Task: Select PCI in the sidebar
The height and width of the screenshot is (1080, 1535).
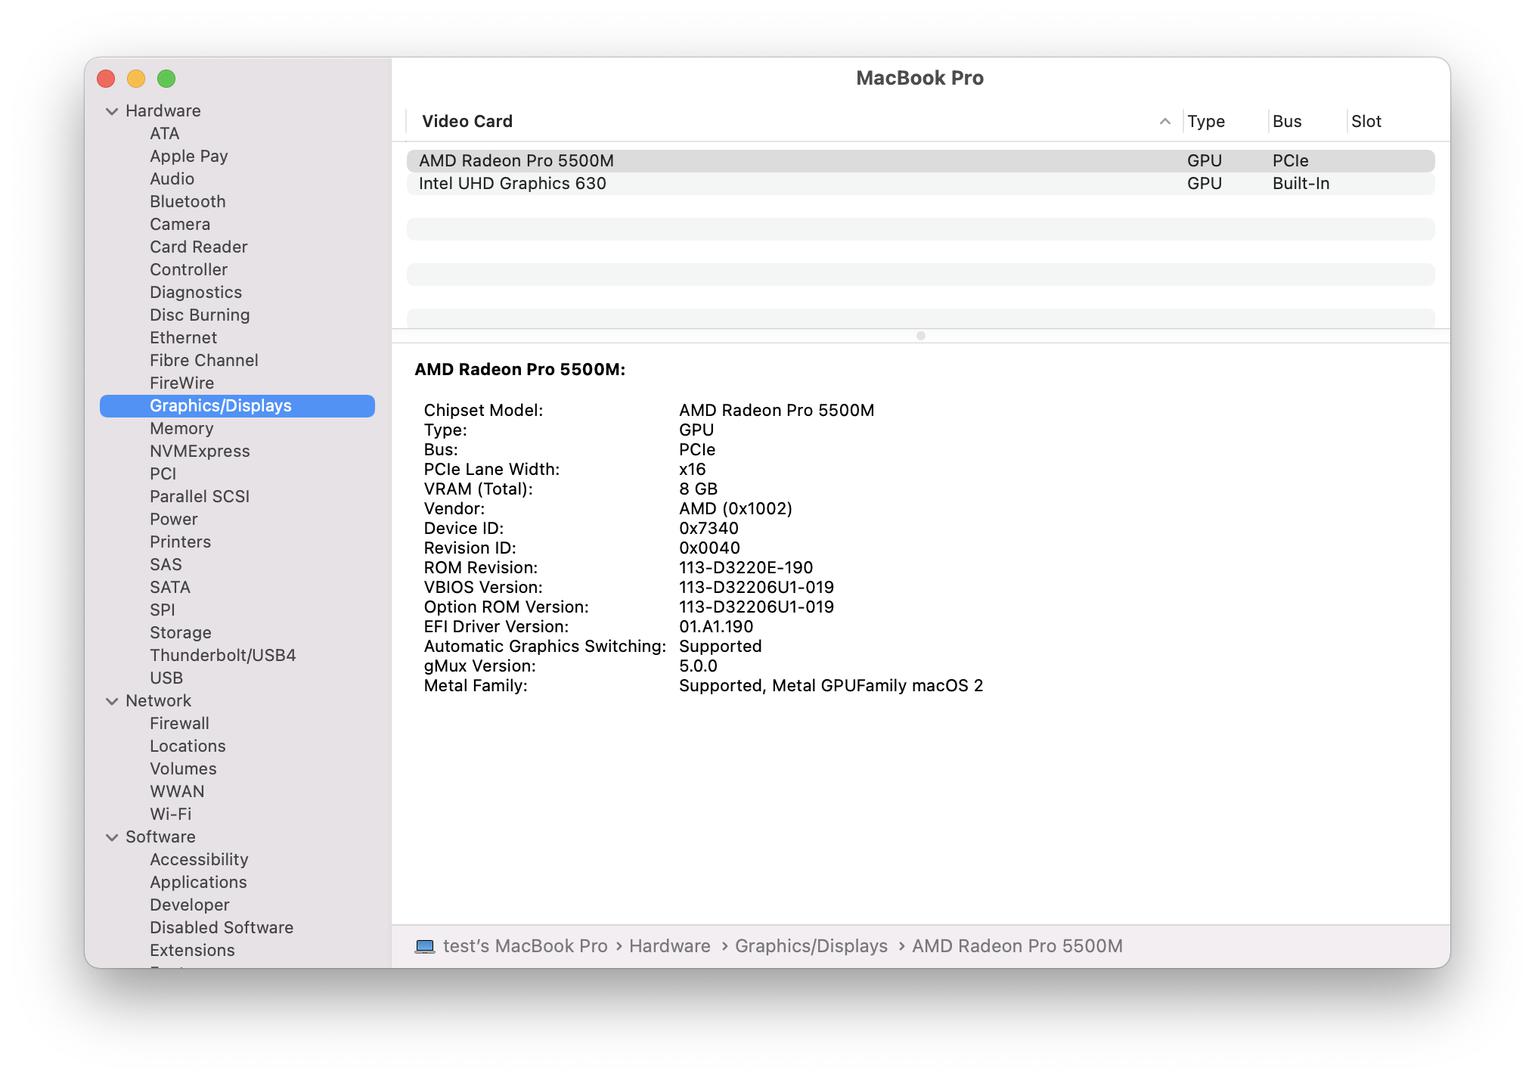Action: coord(163,474)
